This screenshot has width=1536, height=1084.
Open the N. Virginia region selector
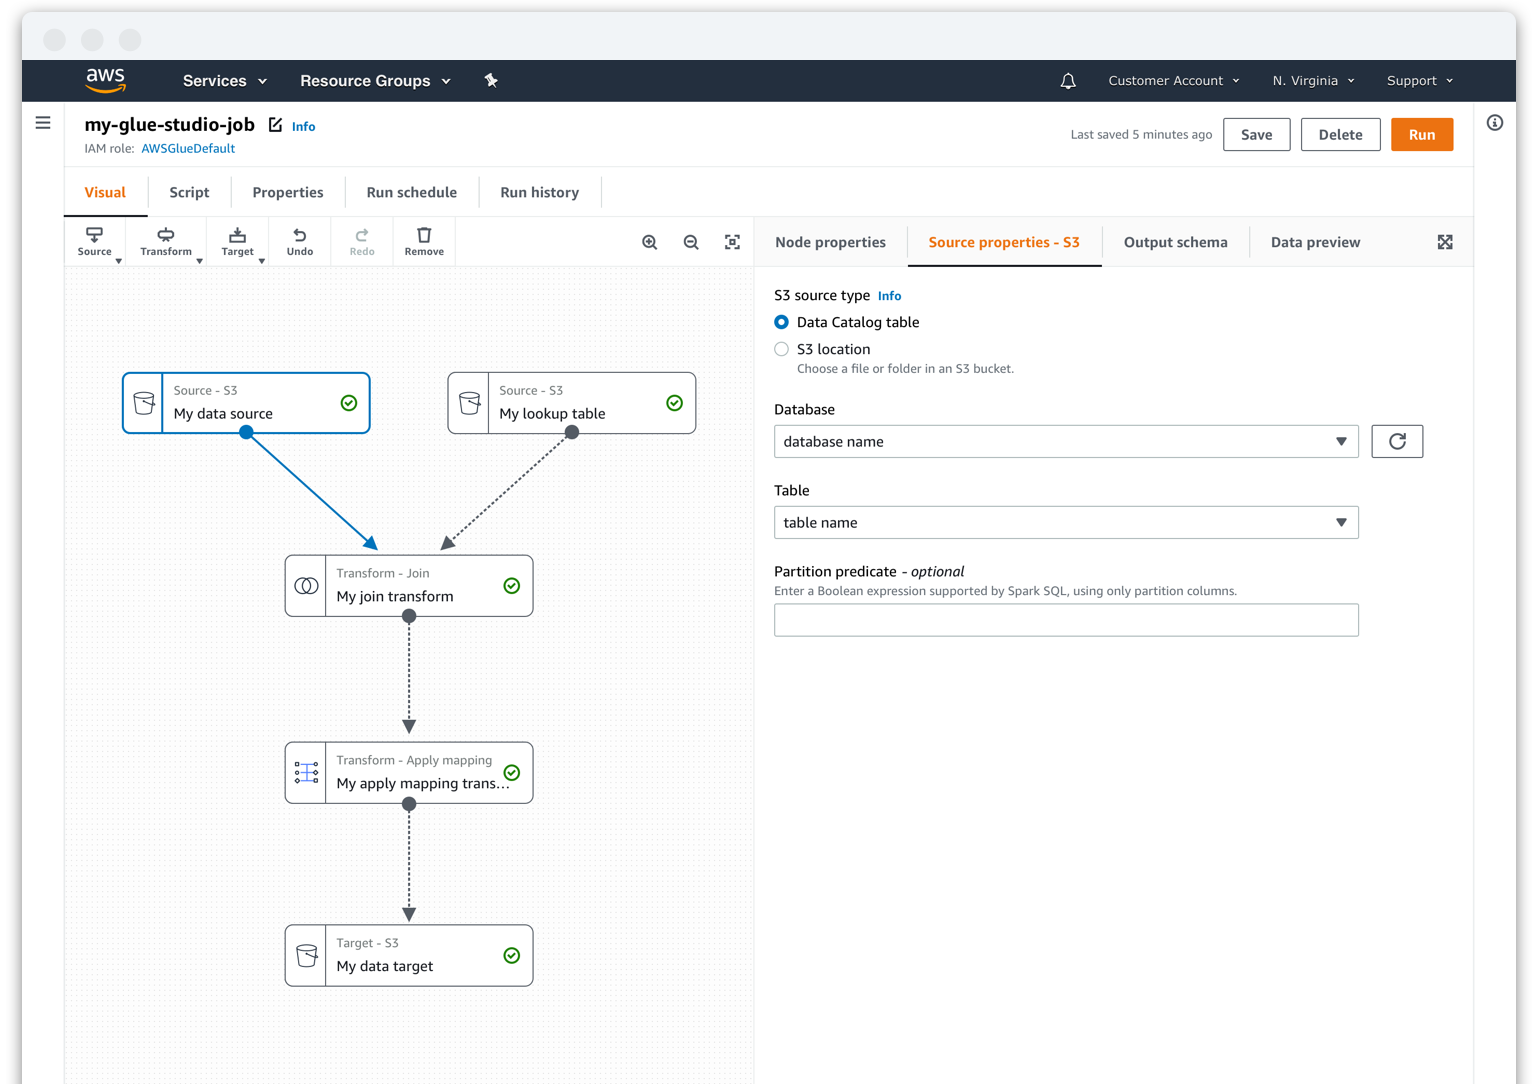(x=1314, y=81)
